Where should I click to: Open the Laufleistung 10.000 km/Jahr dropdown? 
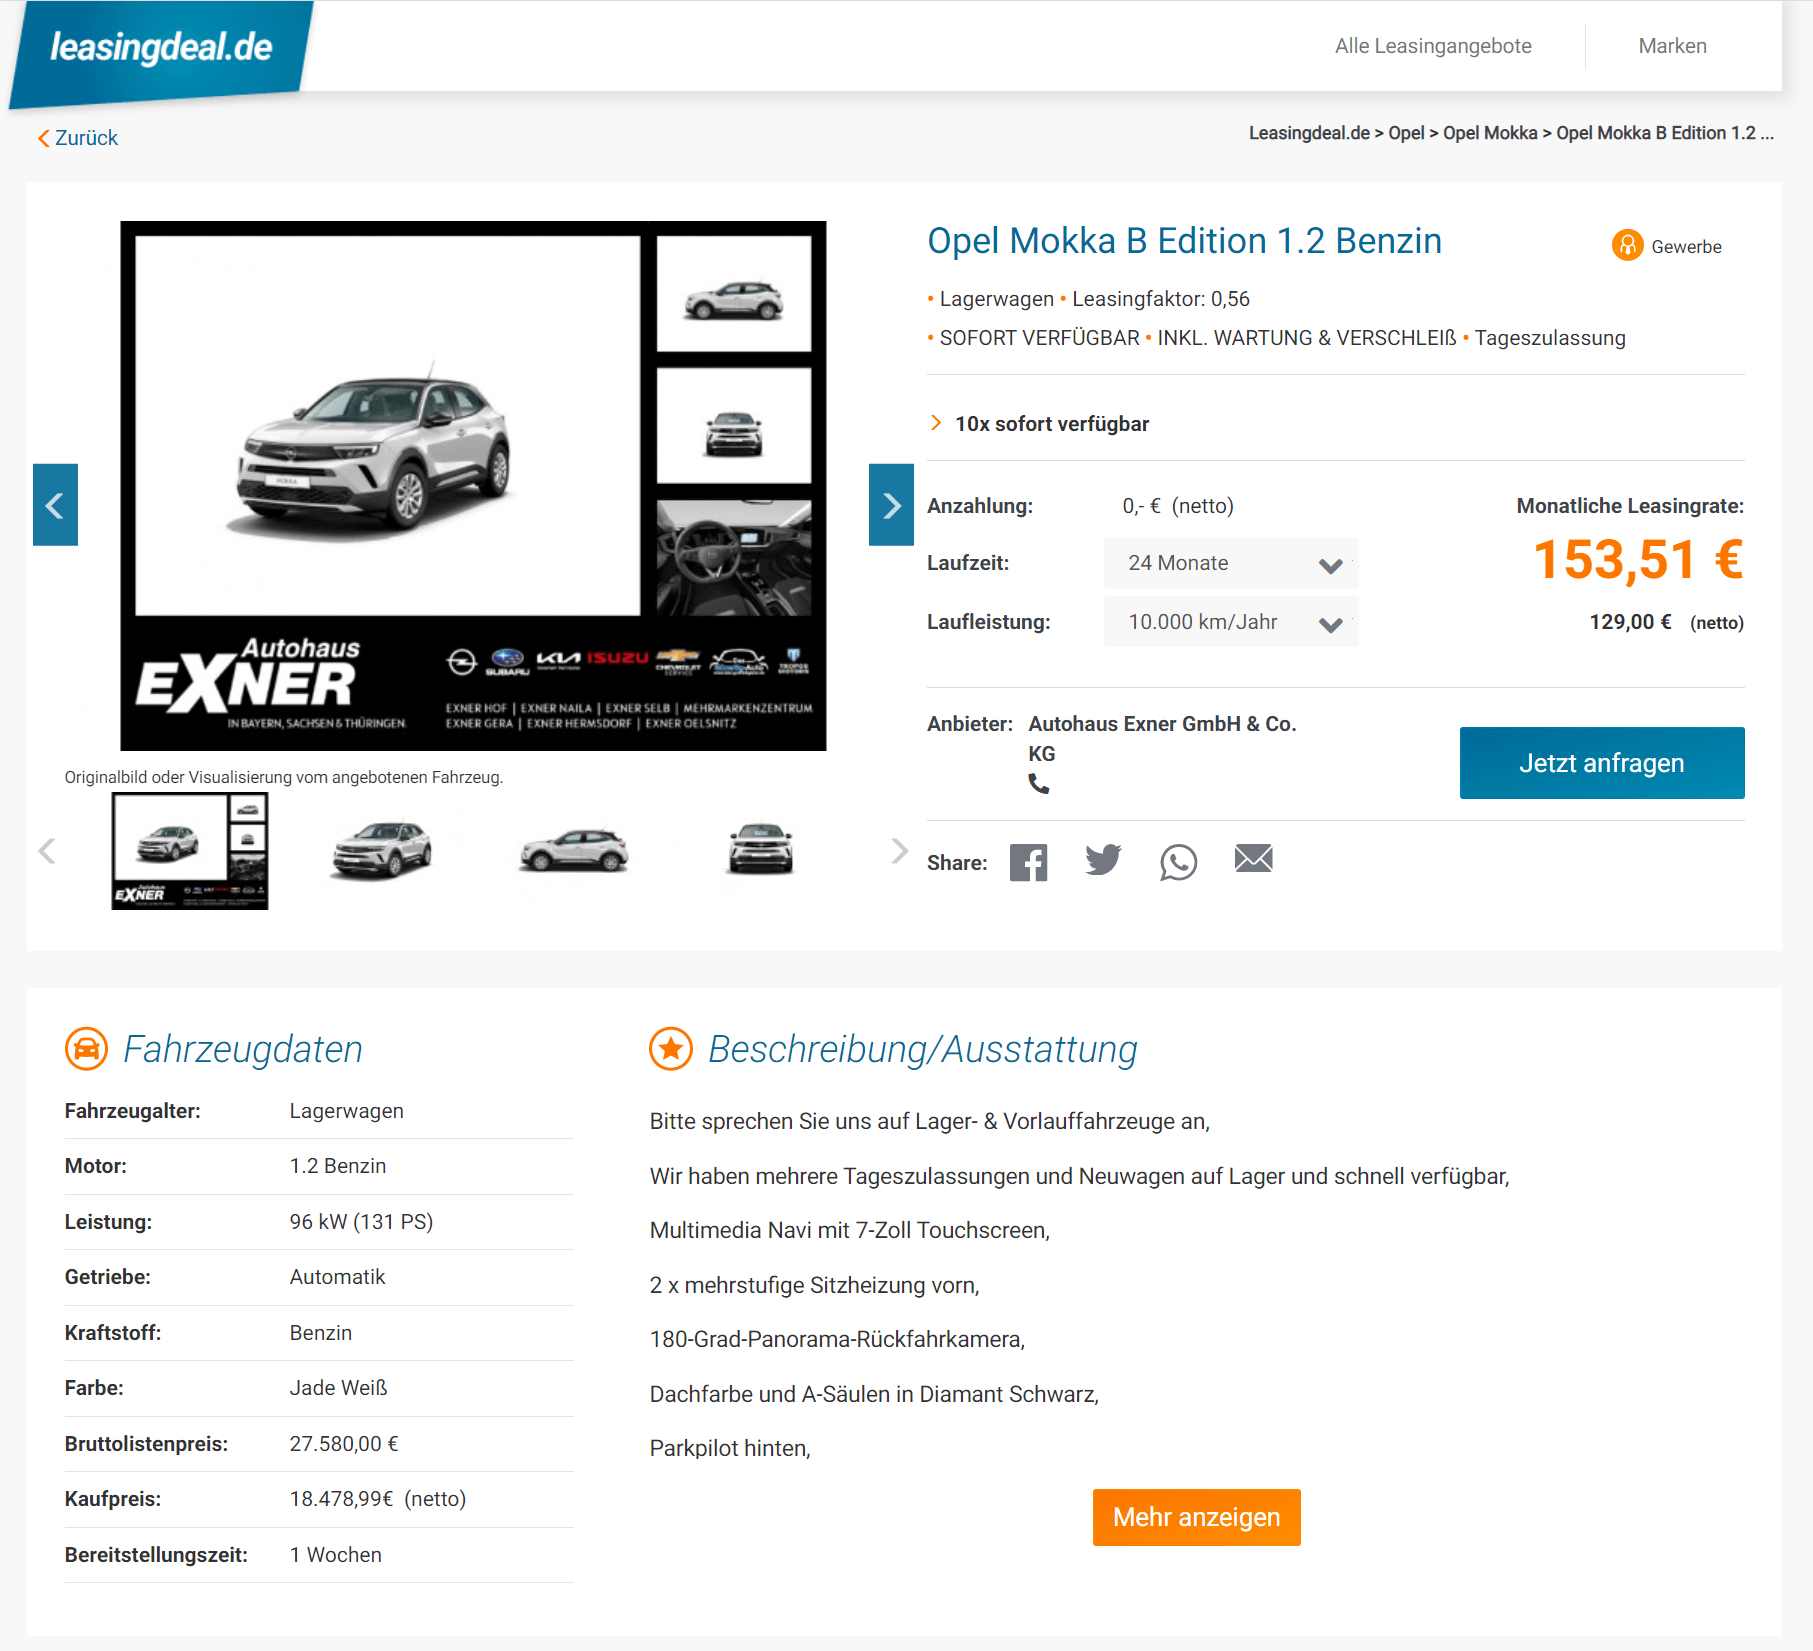coord(1231,622)
